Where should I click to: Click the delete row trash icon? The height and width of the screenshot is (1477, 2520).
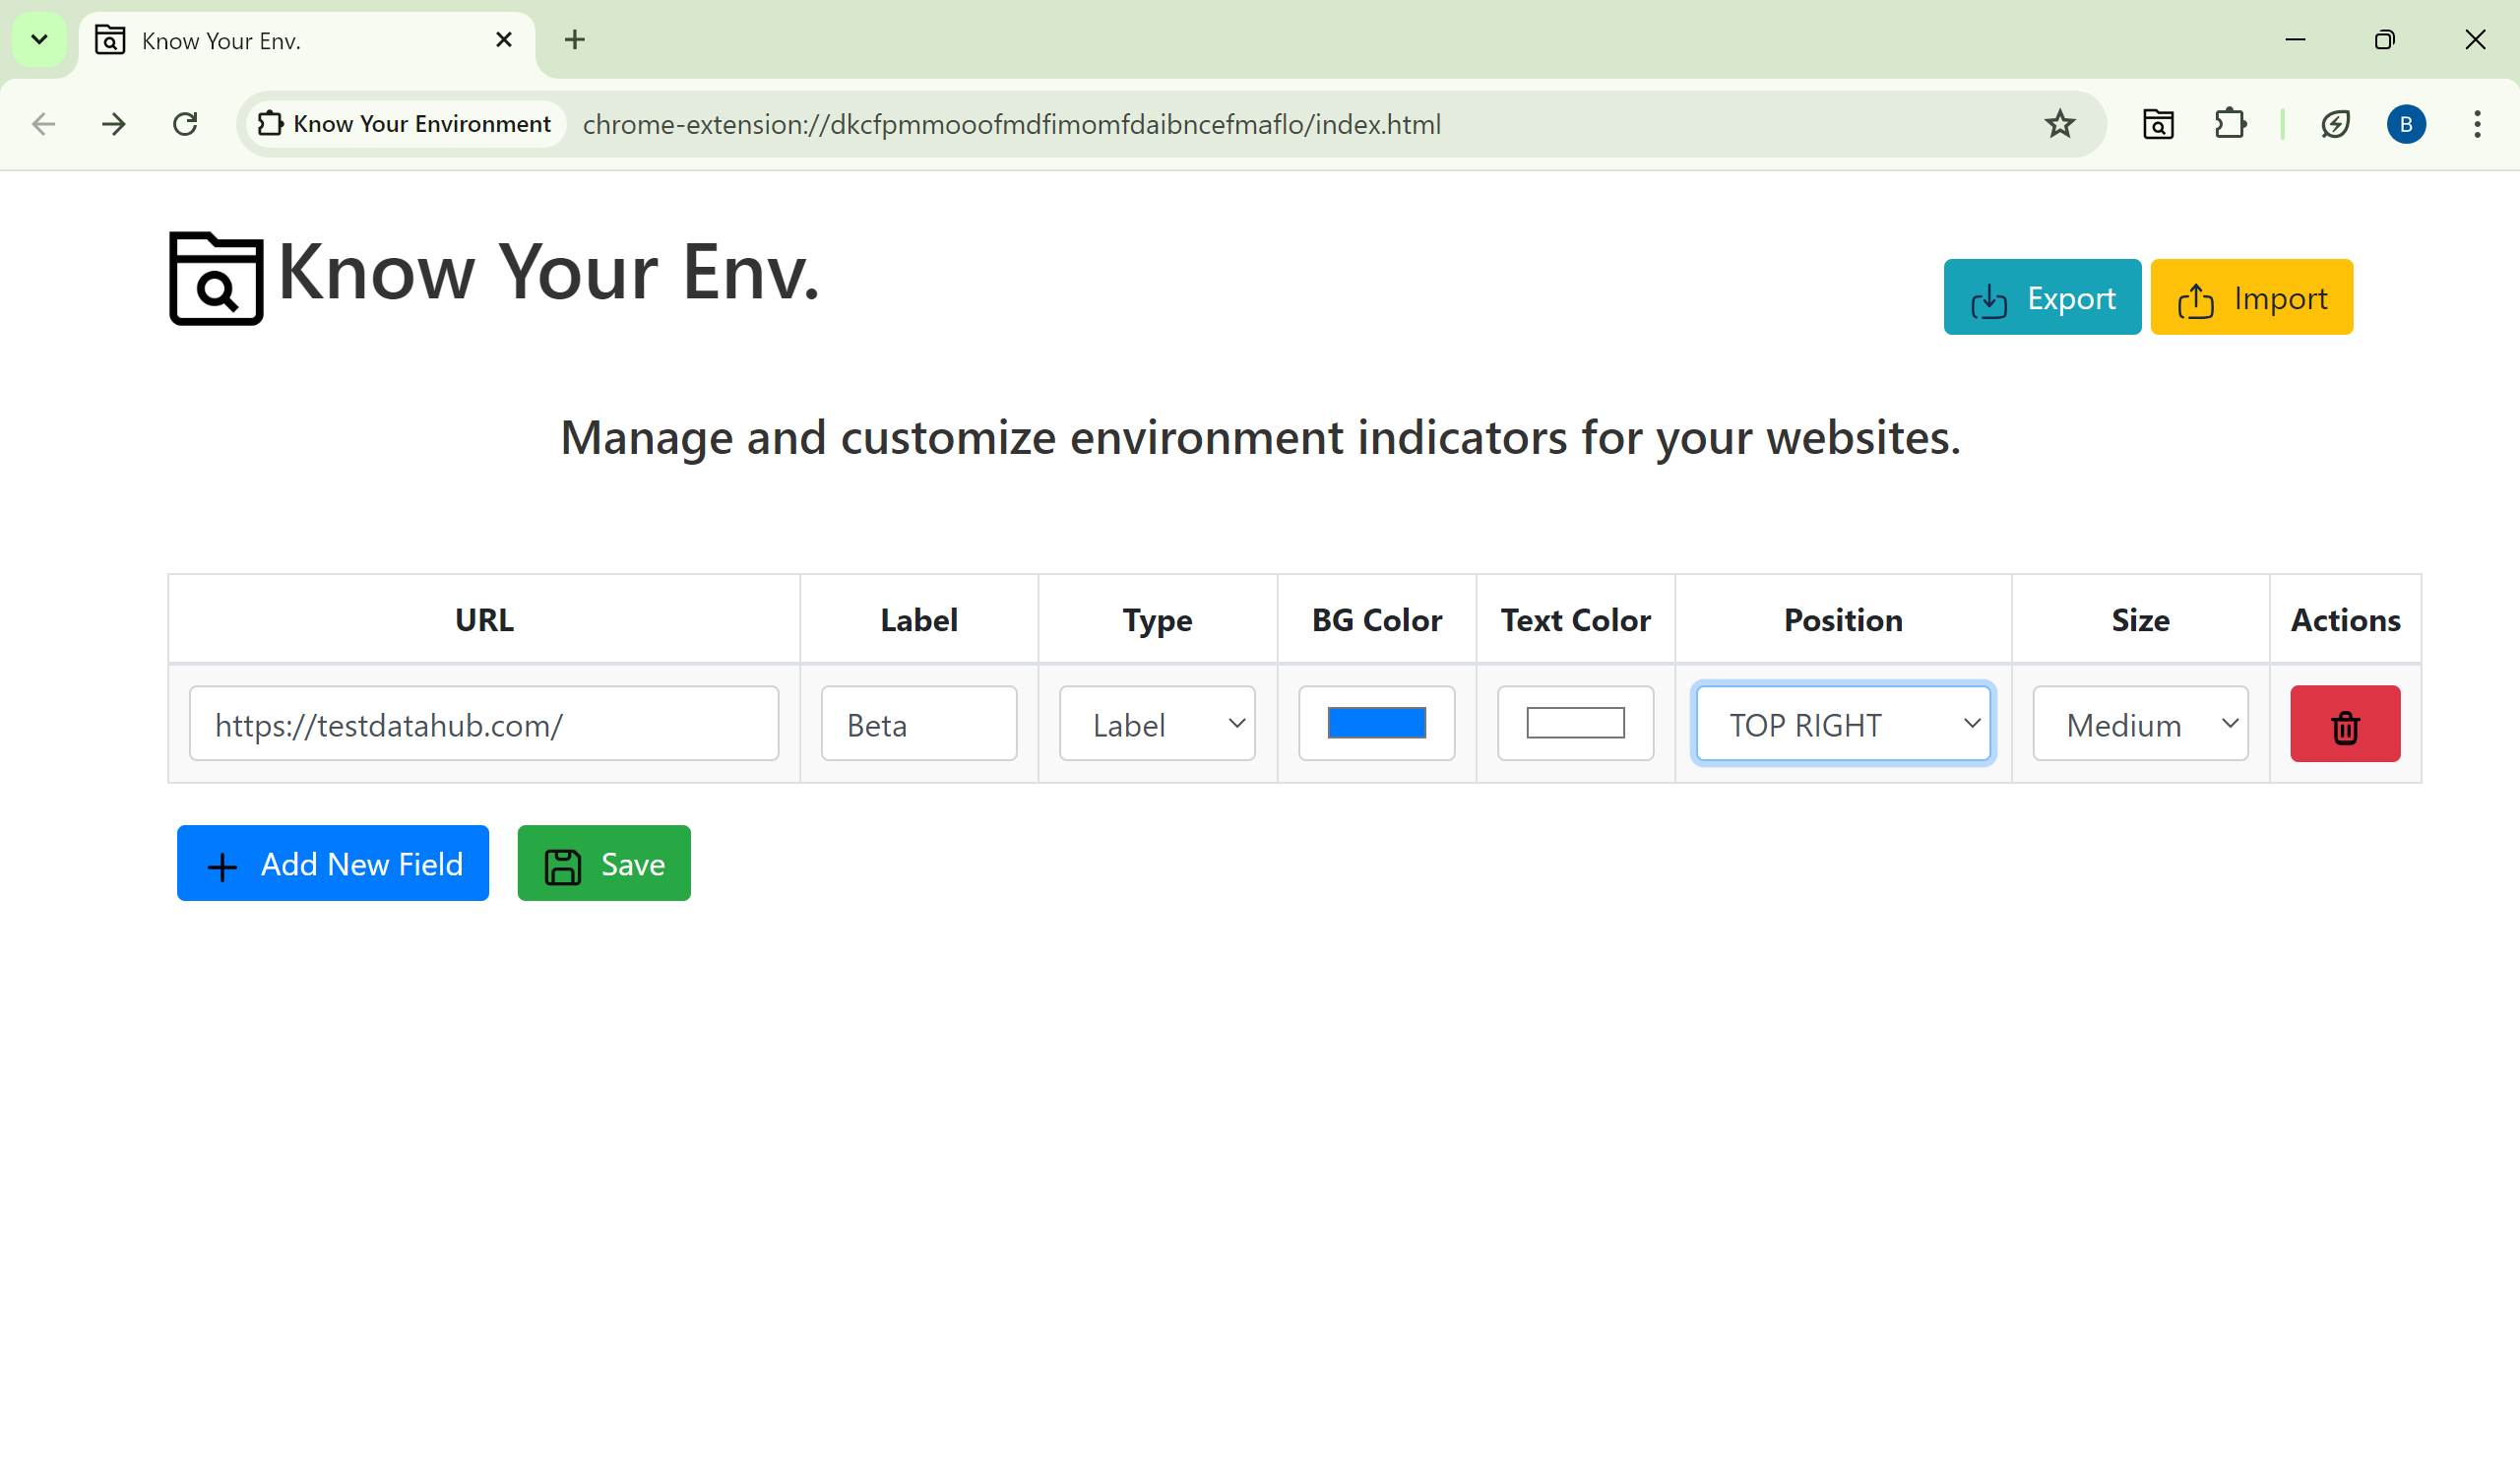pyautogui.click(x=2344, y=723)
